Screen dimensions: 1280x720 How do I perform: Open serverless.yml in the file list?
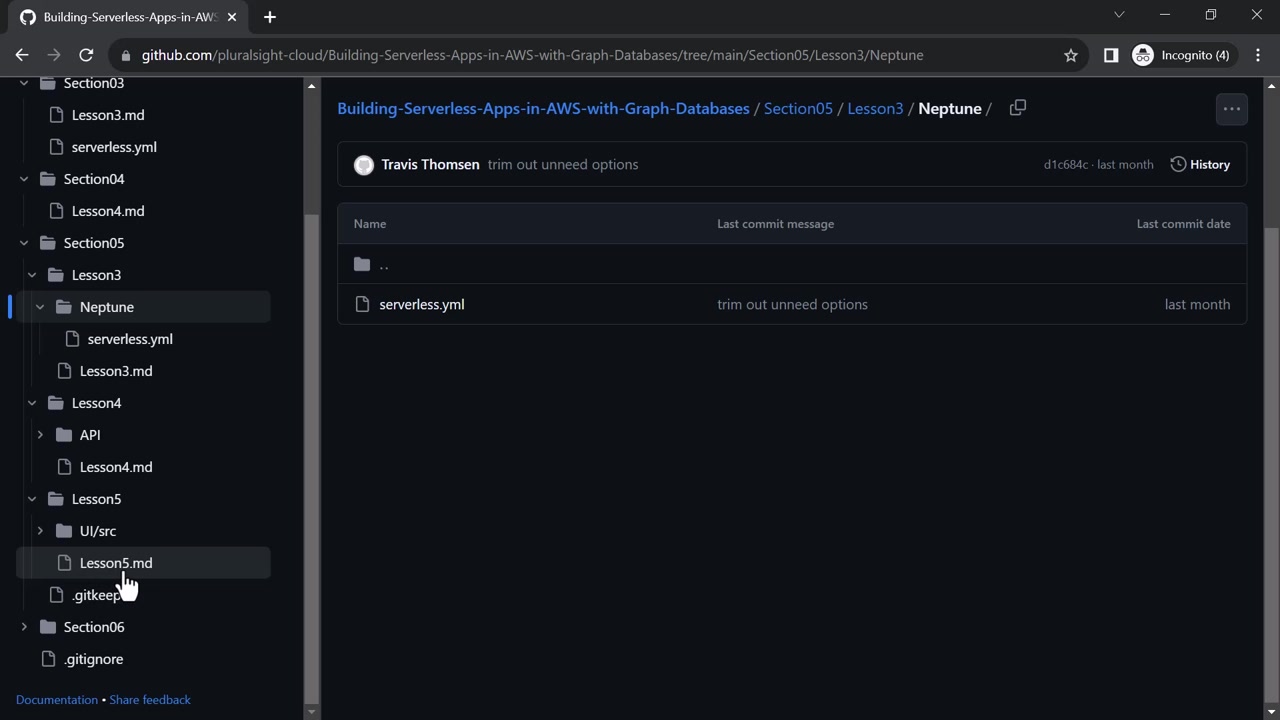click(422, 304)
